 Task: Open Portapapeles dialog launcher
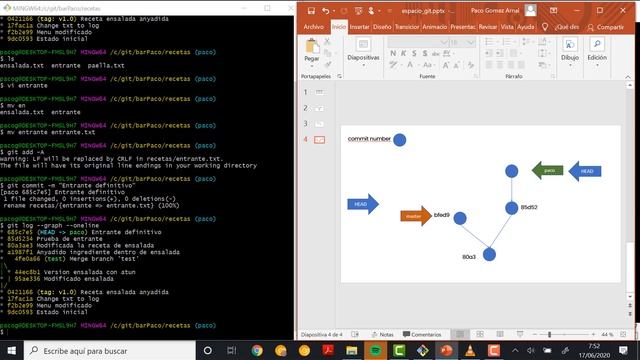tap(339, 76)
